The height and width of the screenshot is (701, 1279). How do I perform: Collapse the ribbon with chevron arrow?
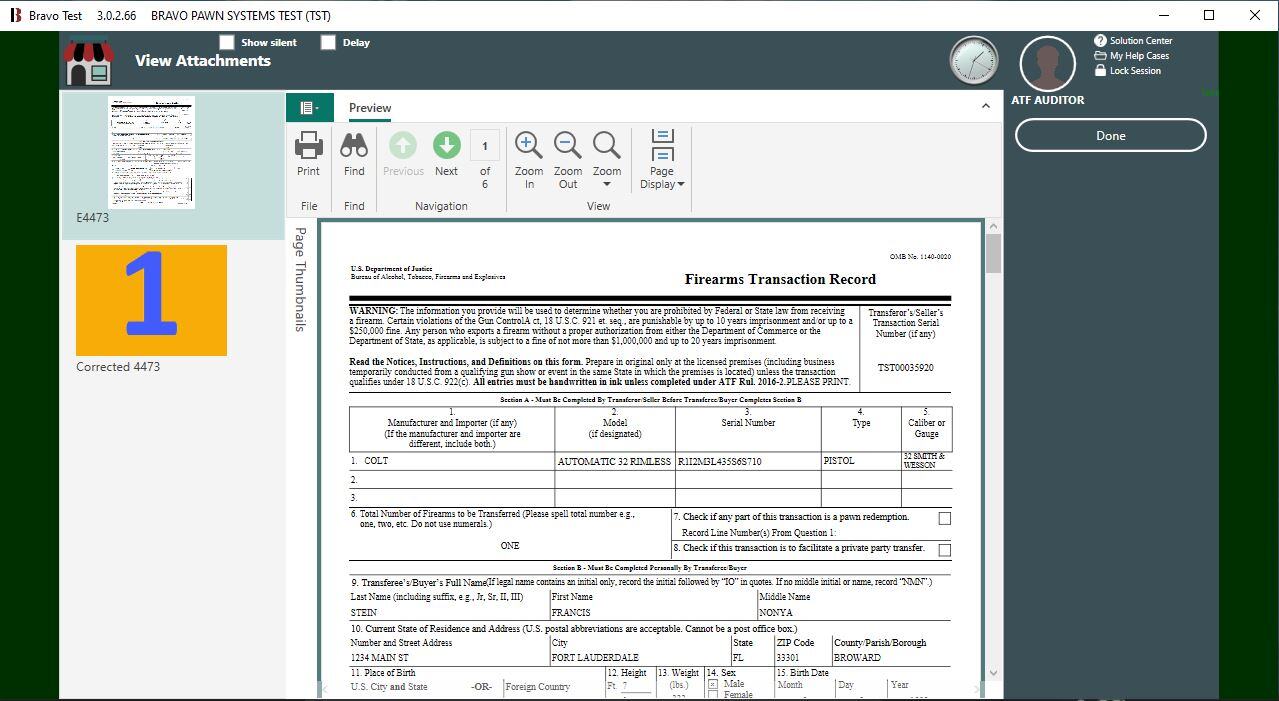985,106
